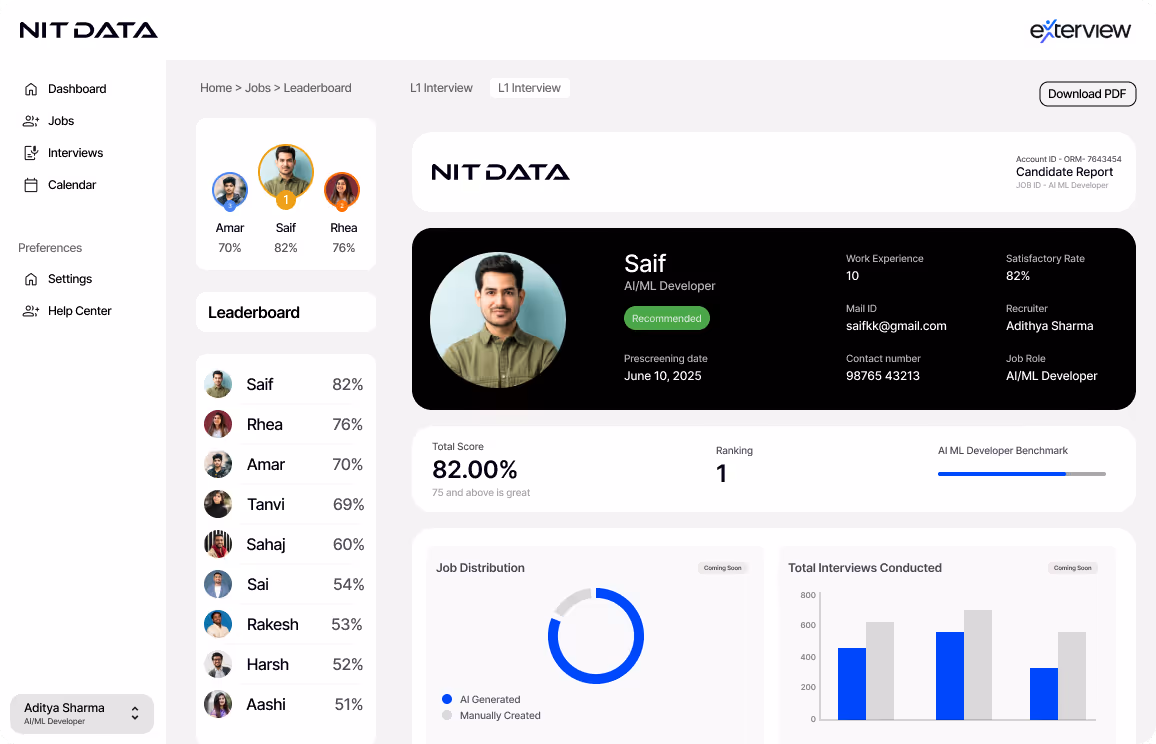The height and width of the screenshot is (744, 1156).
Task: Click the Settings icon under Preferences
Action: [x=31, y=279]
